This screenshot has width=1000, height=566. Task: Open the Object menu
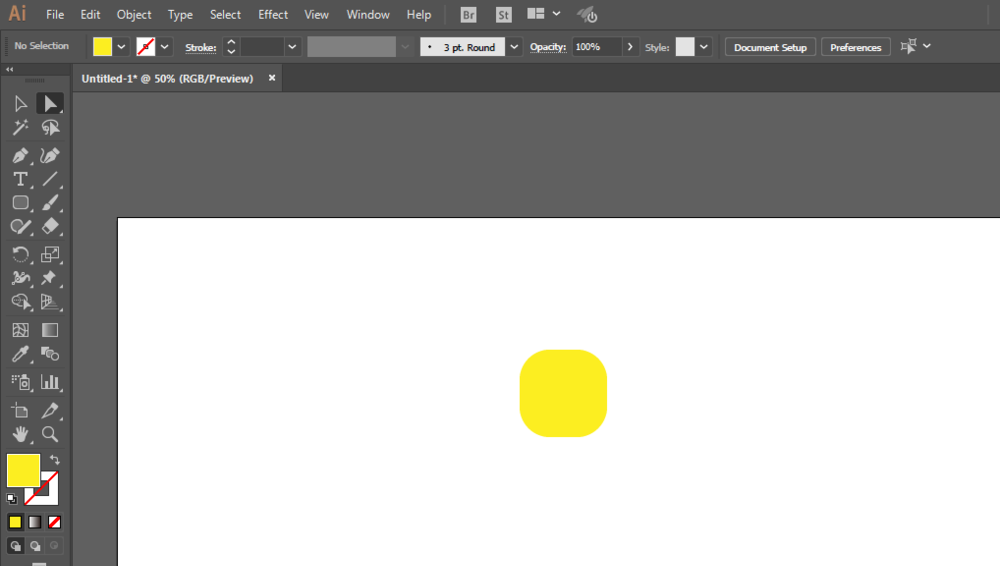coord(134,15)
